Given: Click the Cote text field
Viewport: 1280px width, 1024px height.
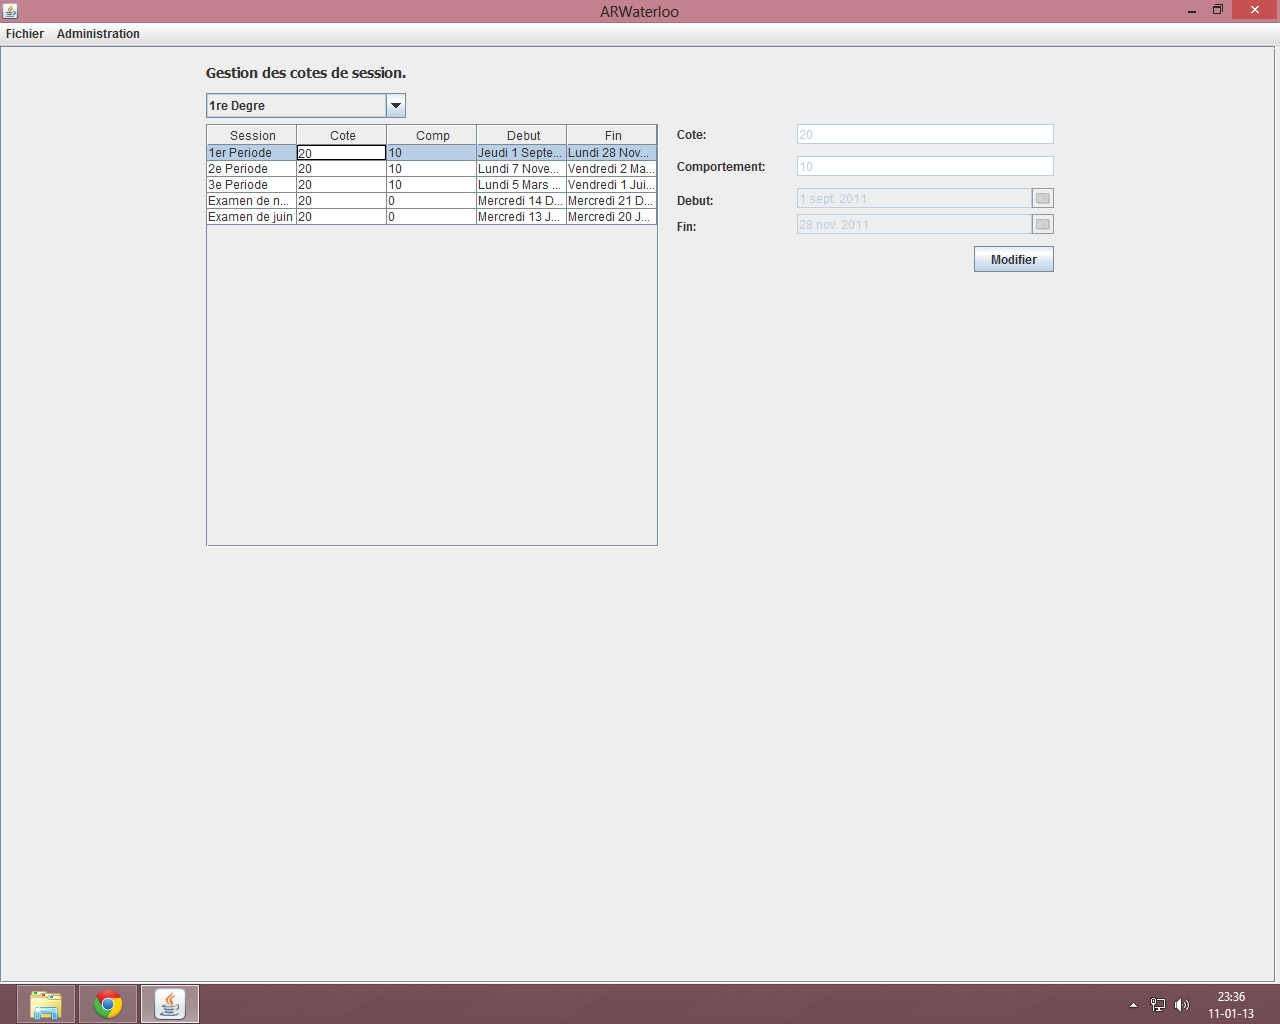Looking at the screenshot, I should [x=924, y=134].
